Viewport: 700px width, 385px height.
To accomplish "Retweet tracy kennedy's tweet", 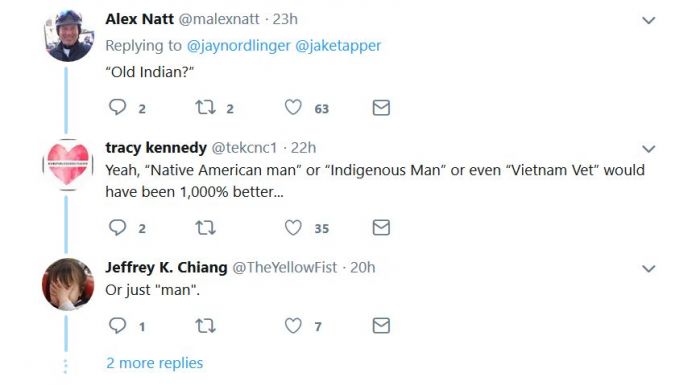I will click(x=206, y=228).
